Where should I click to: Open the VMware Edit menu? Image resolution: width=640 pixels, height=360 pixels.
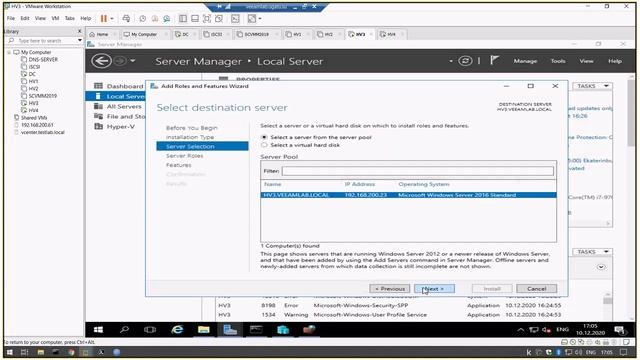coord(25,18)
